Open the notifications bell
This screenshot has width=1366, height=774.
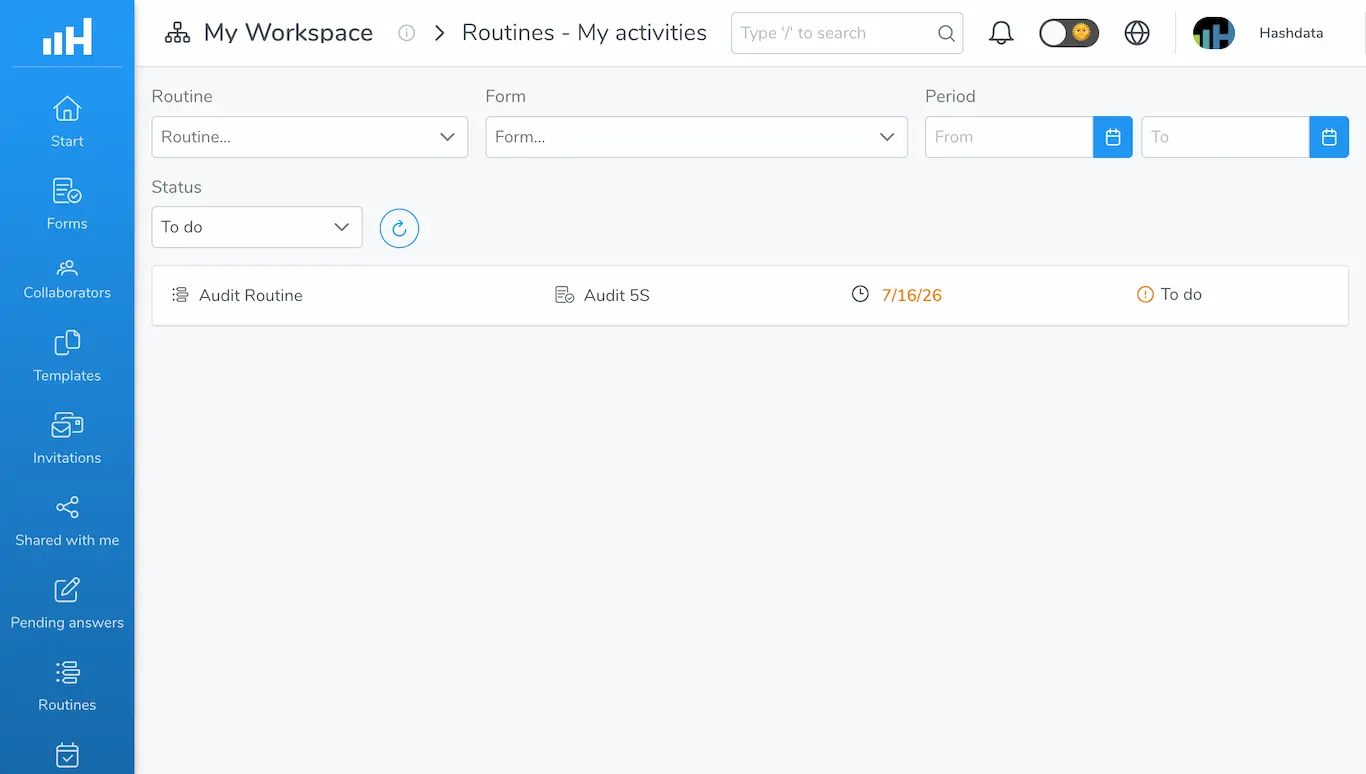1001,33
